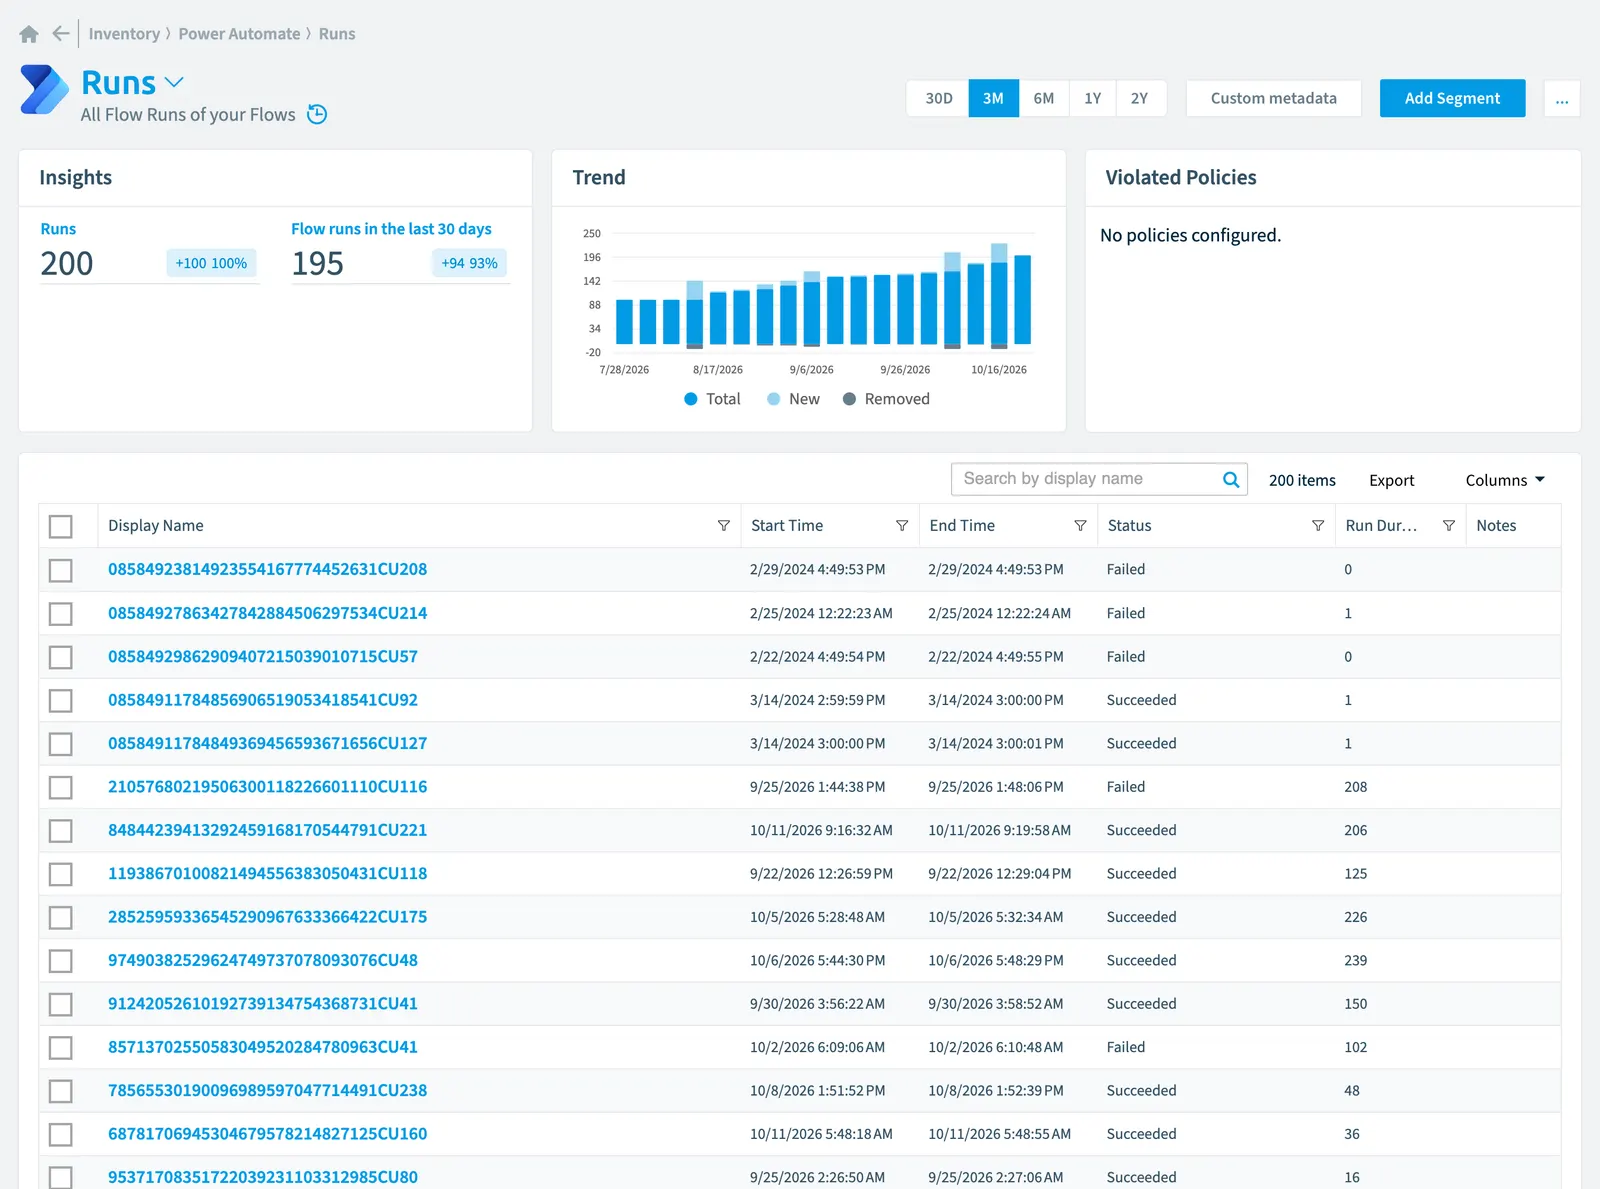Open the Status column filter
Image resolution: width=1600 pixels, height=1189 pixels.
(x=1318, y=526)
